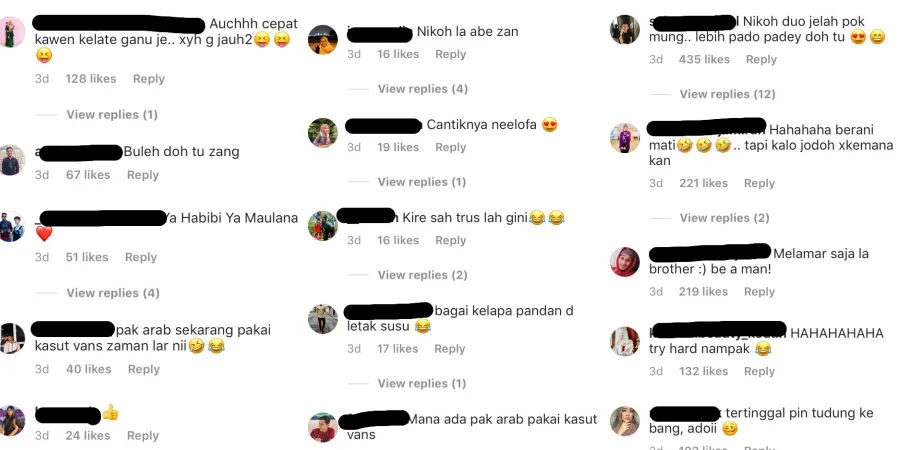Open avatar next to 'Melamar saja la brother'

point(624,262)
